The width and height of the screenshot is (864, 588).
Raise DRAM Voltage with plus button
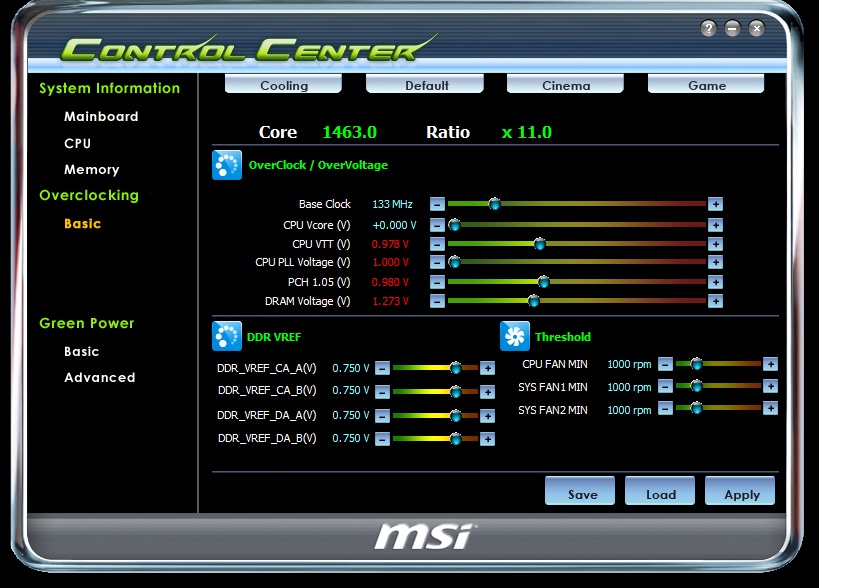click(715, 301)
